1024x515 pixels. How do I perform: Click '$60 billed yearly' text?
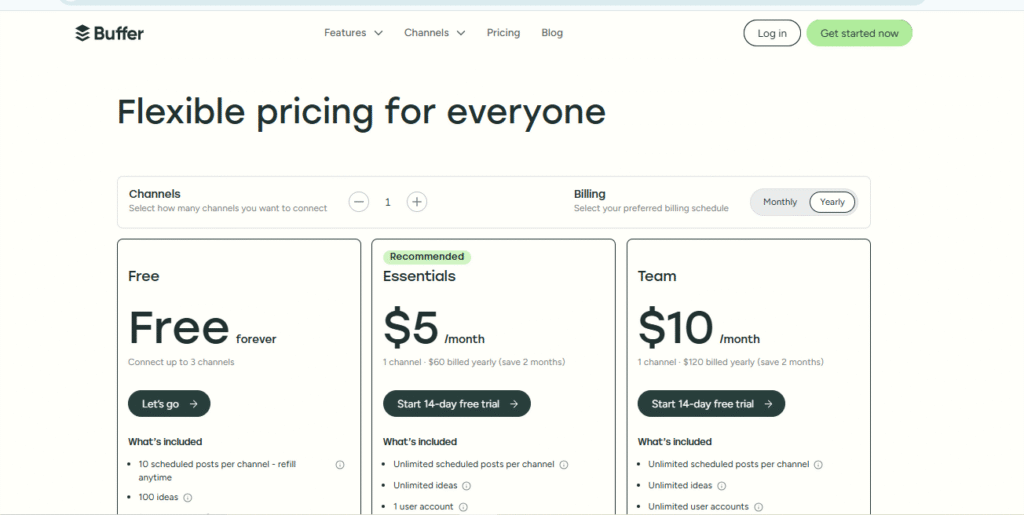click(462, 362)
